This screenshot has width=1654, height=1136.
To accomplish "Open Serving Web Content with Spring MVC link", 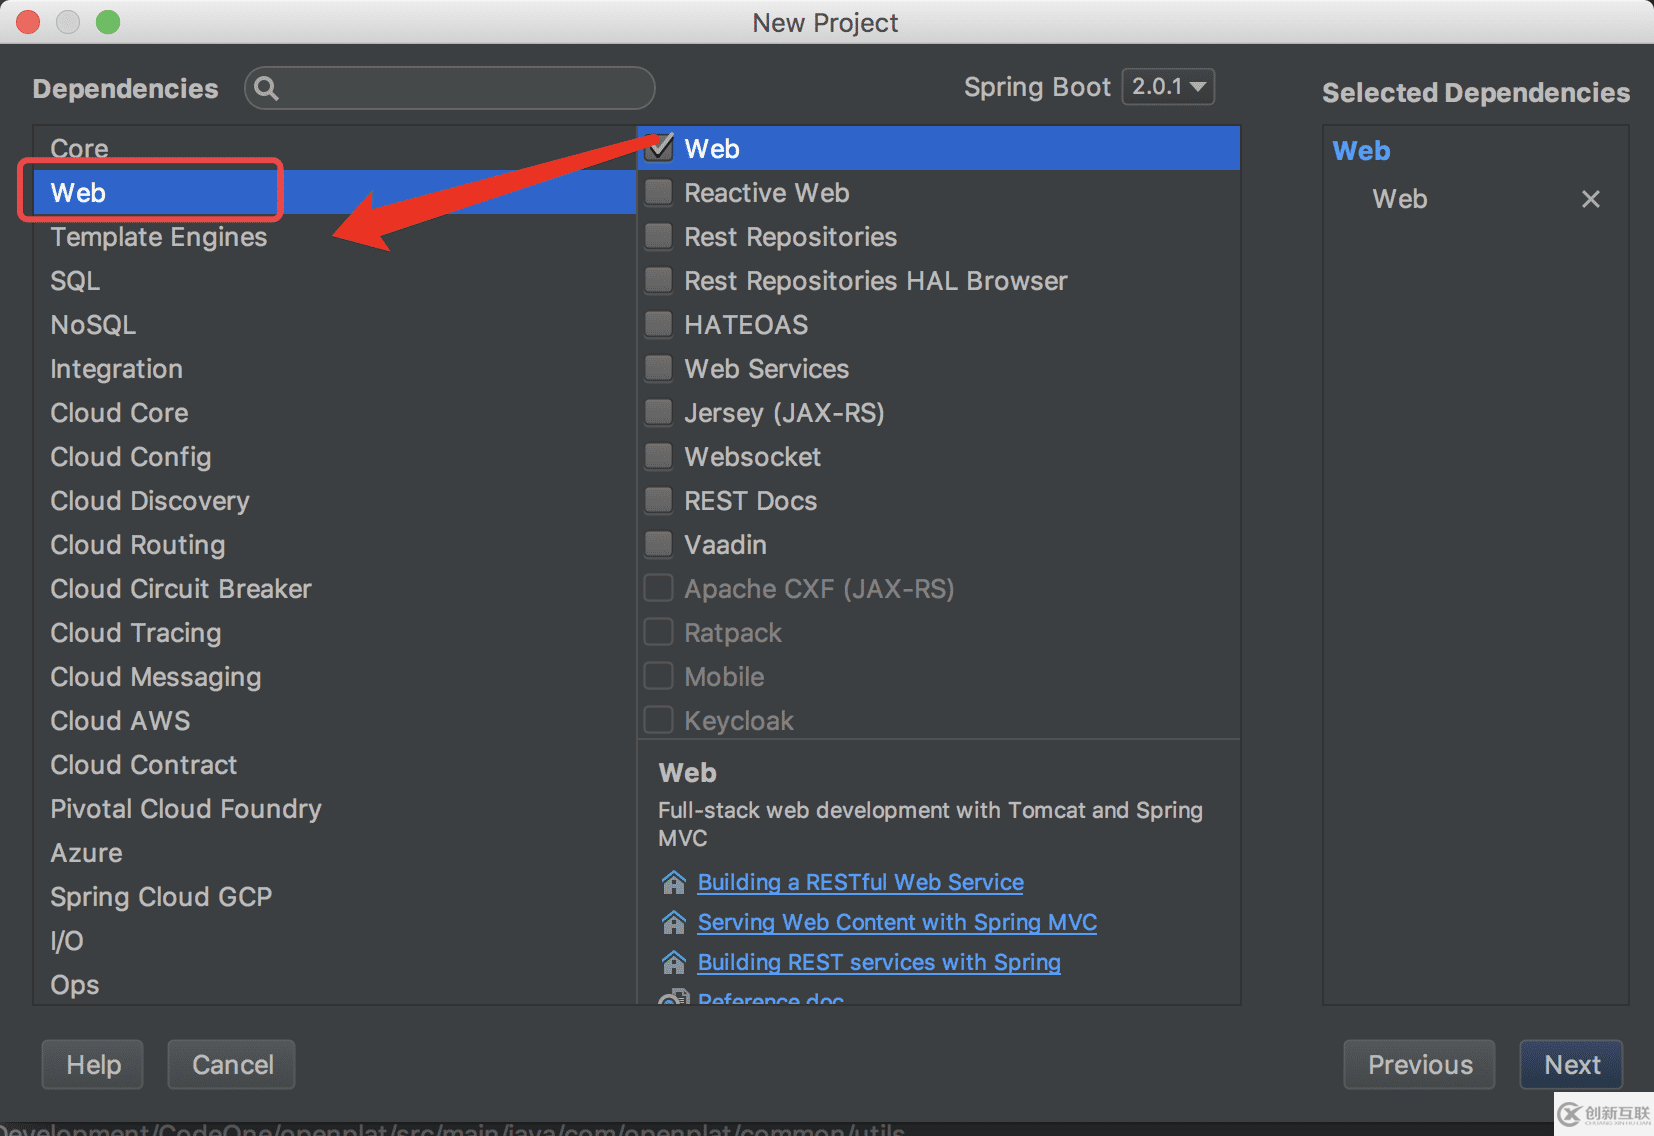I will tap(897, 922).
